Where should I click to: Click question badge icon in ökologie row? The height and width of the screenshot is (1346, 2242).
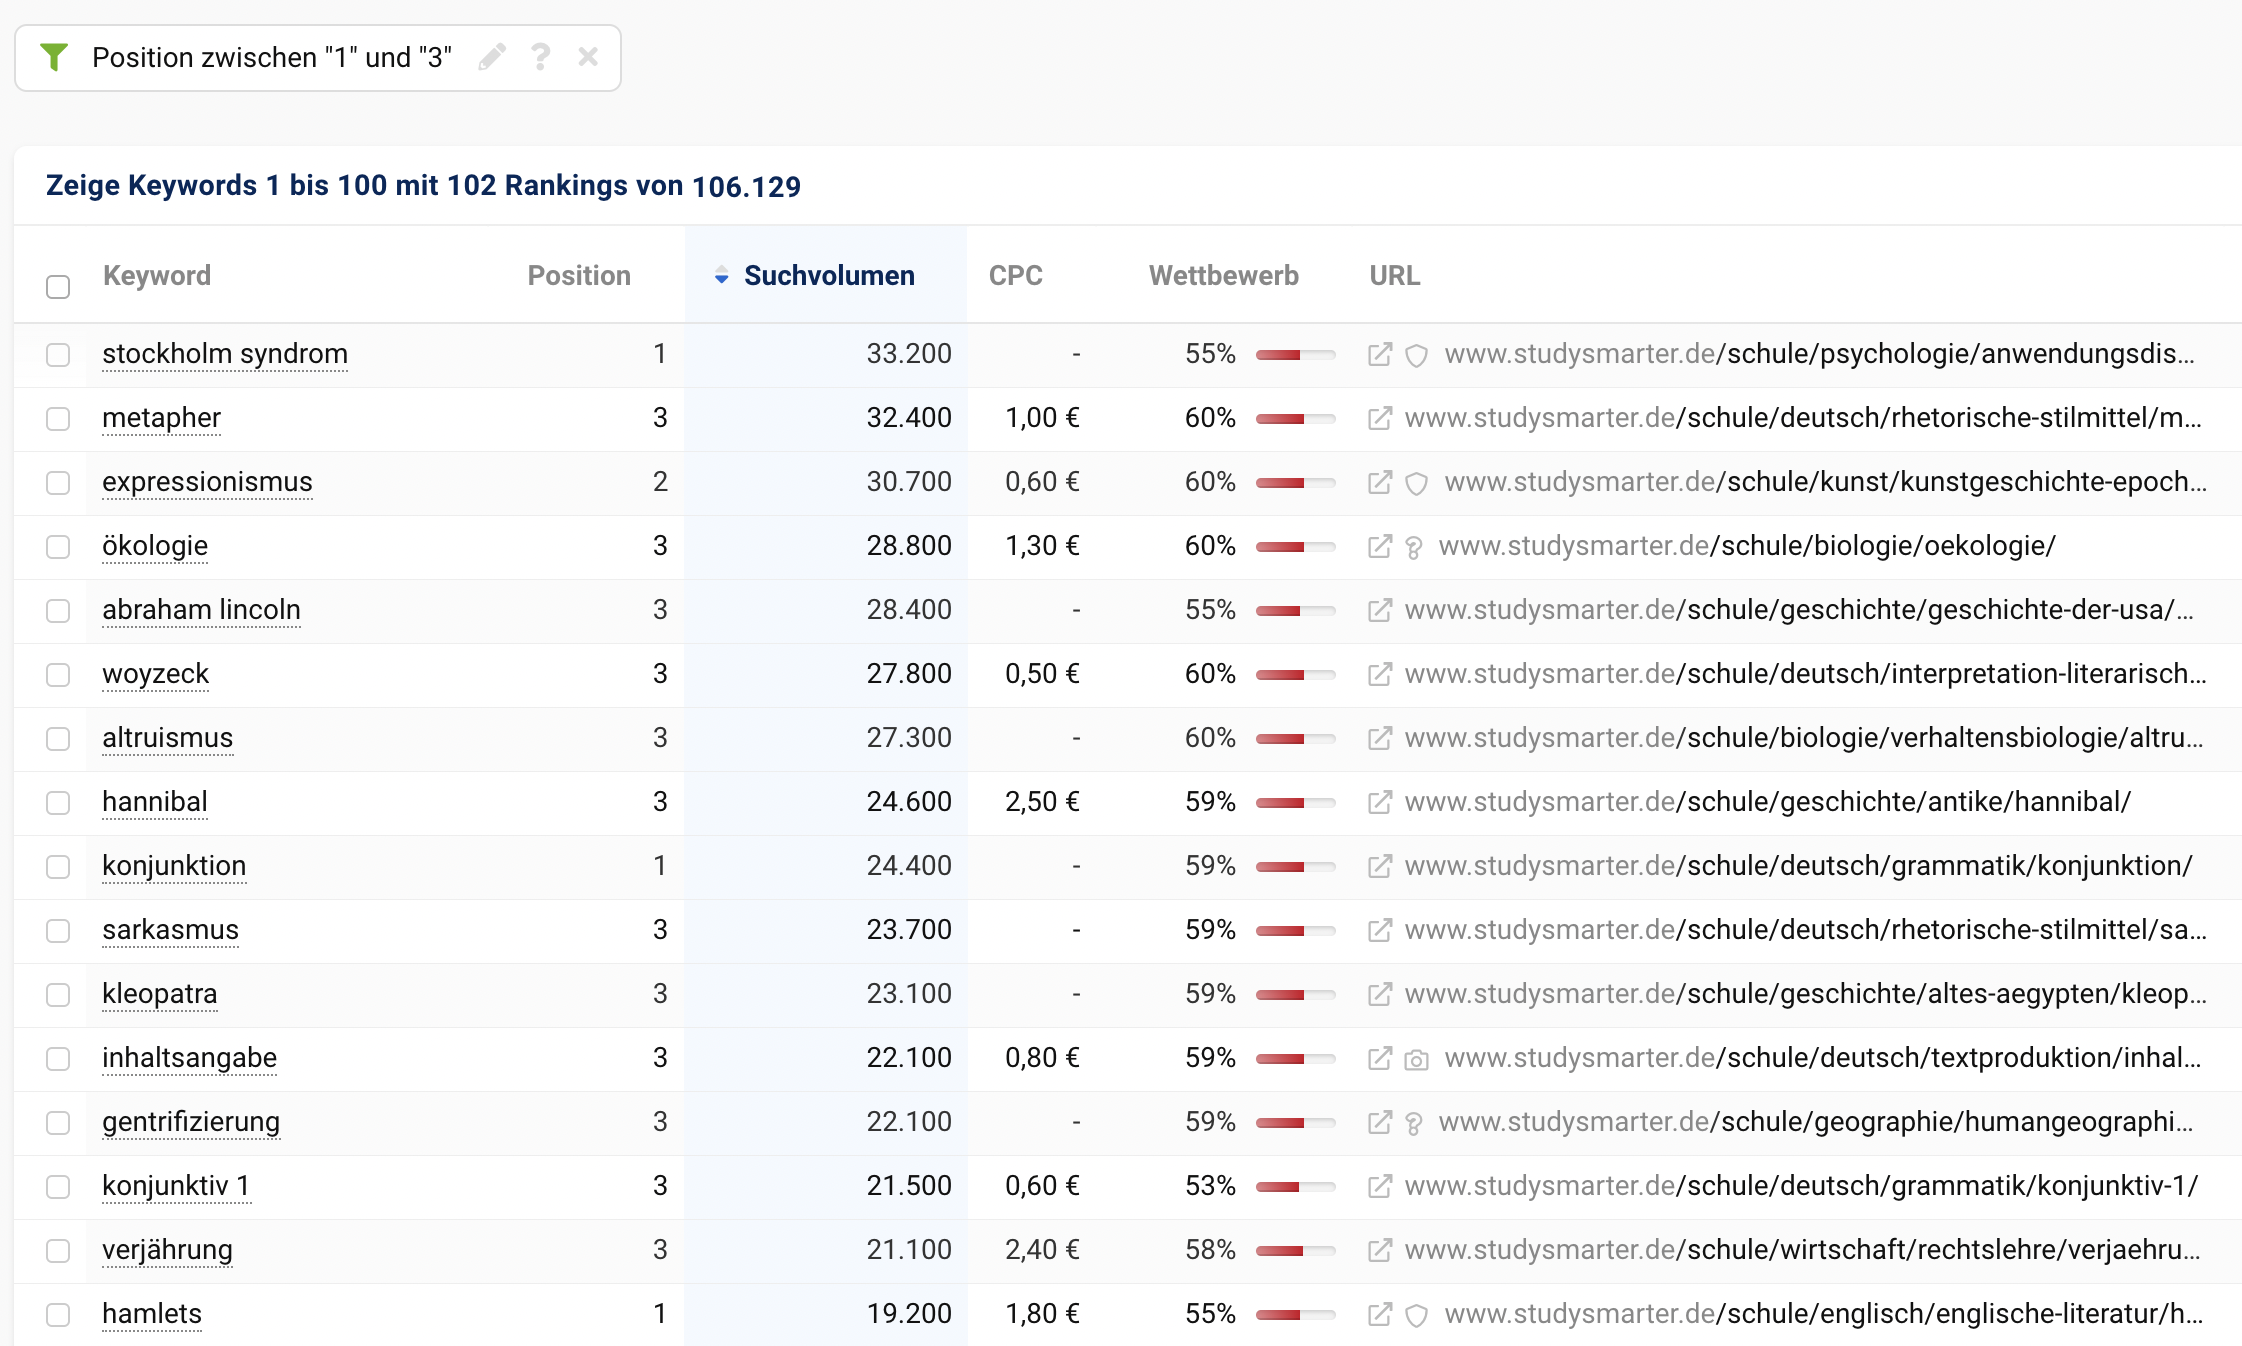pyautogui.click(x=1414, y=547)
